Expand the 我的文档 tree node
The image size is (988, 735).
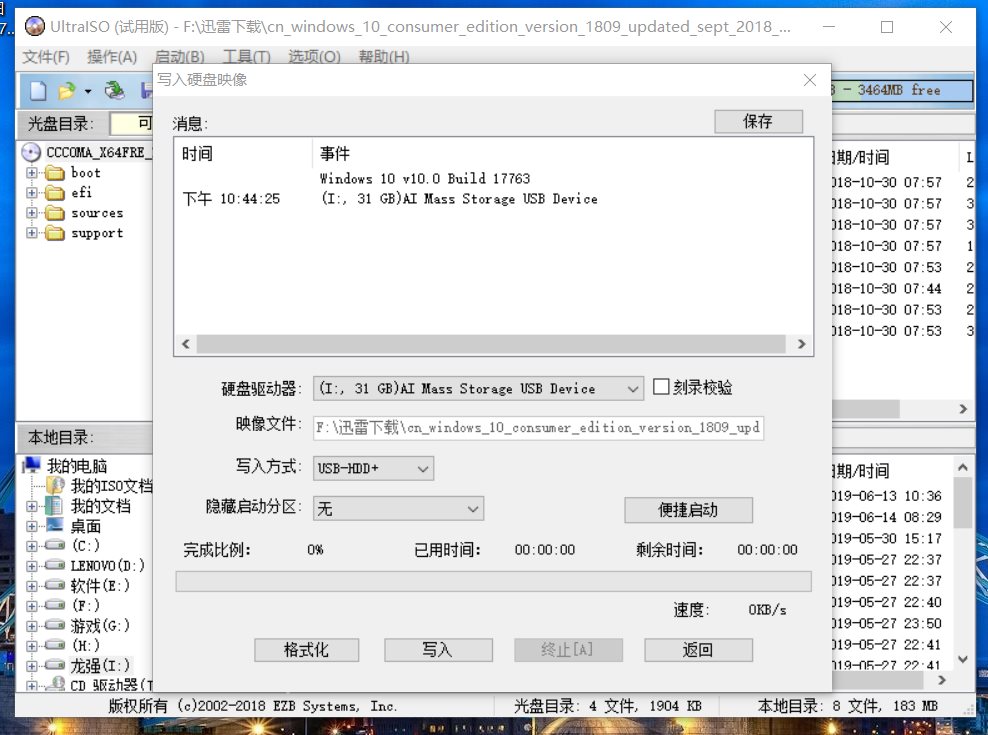coord(32,506)
